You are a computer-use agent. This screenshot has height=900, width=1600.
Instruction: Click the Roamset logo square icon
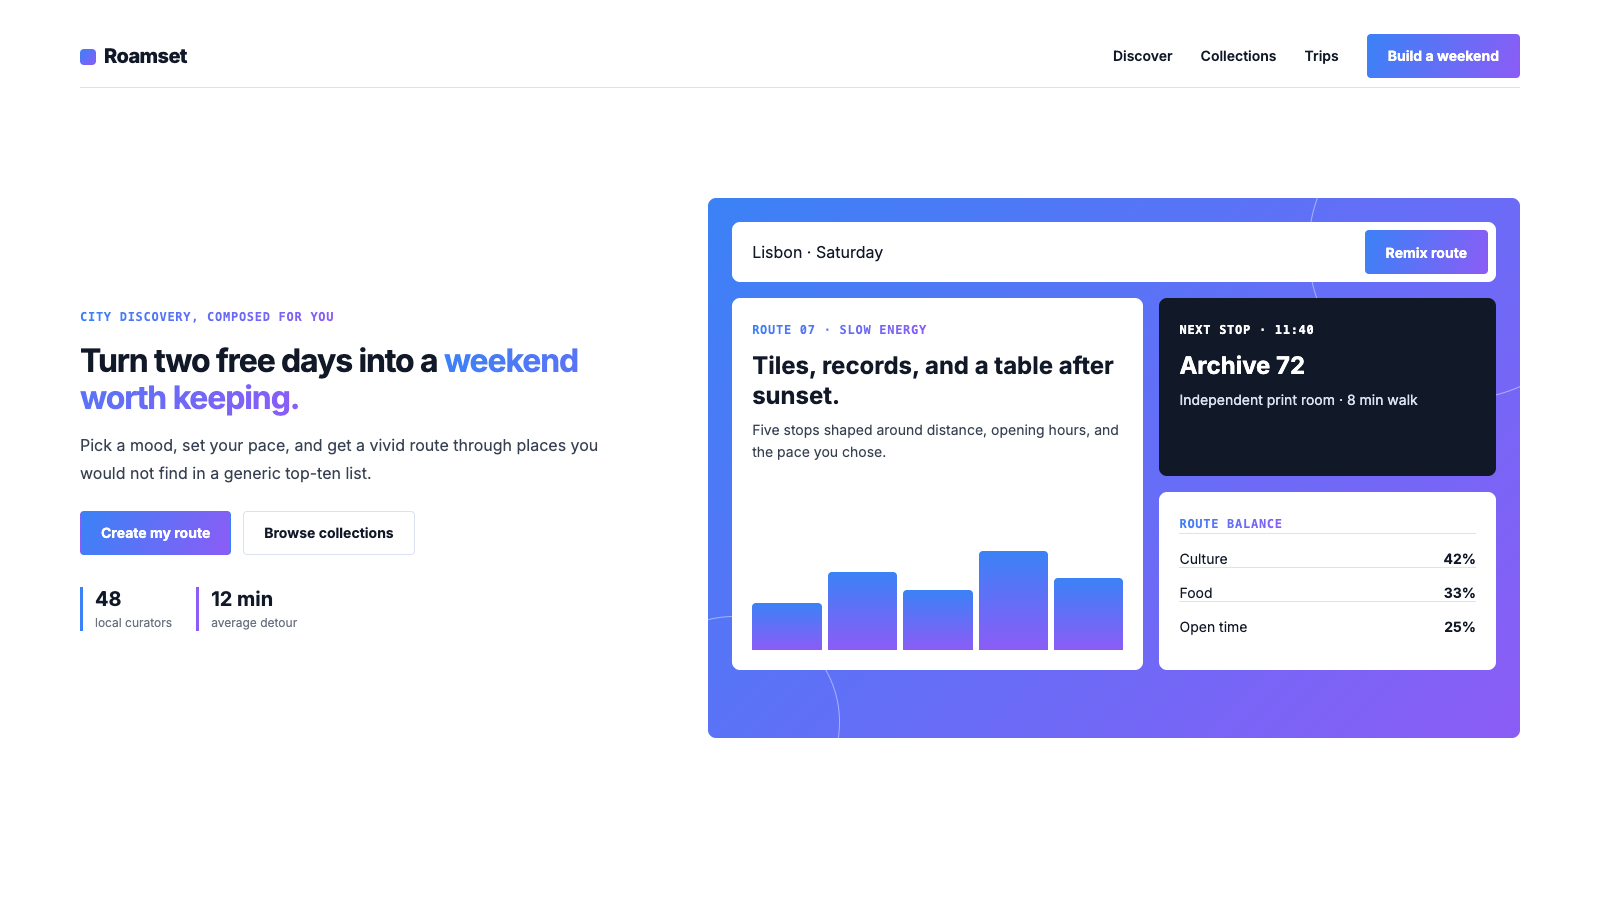click(x=88, y=57)
